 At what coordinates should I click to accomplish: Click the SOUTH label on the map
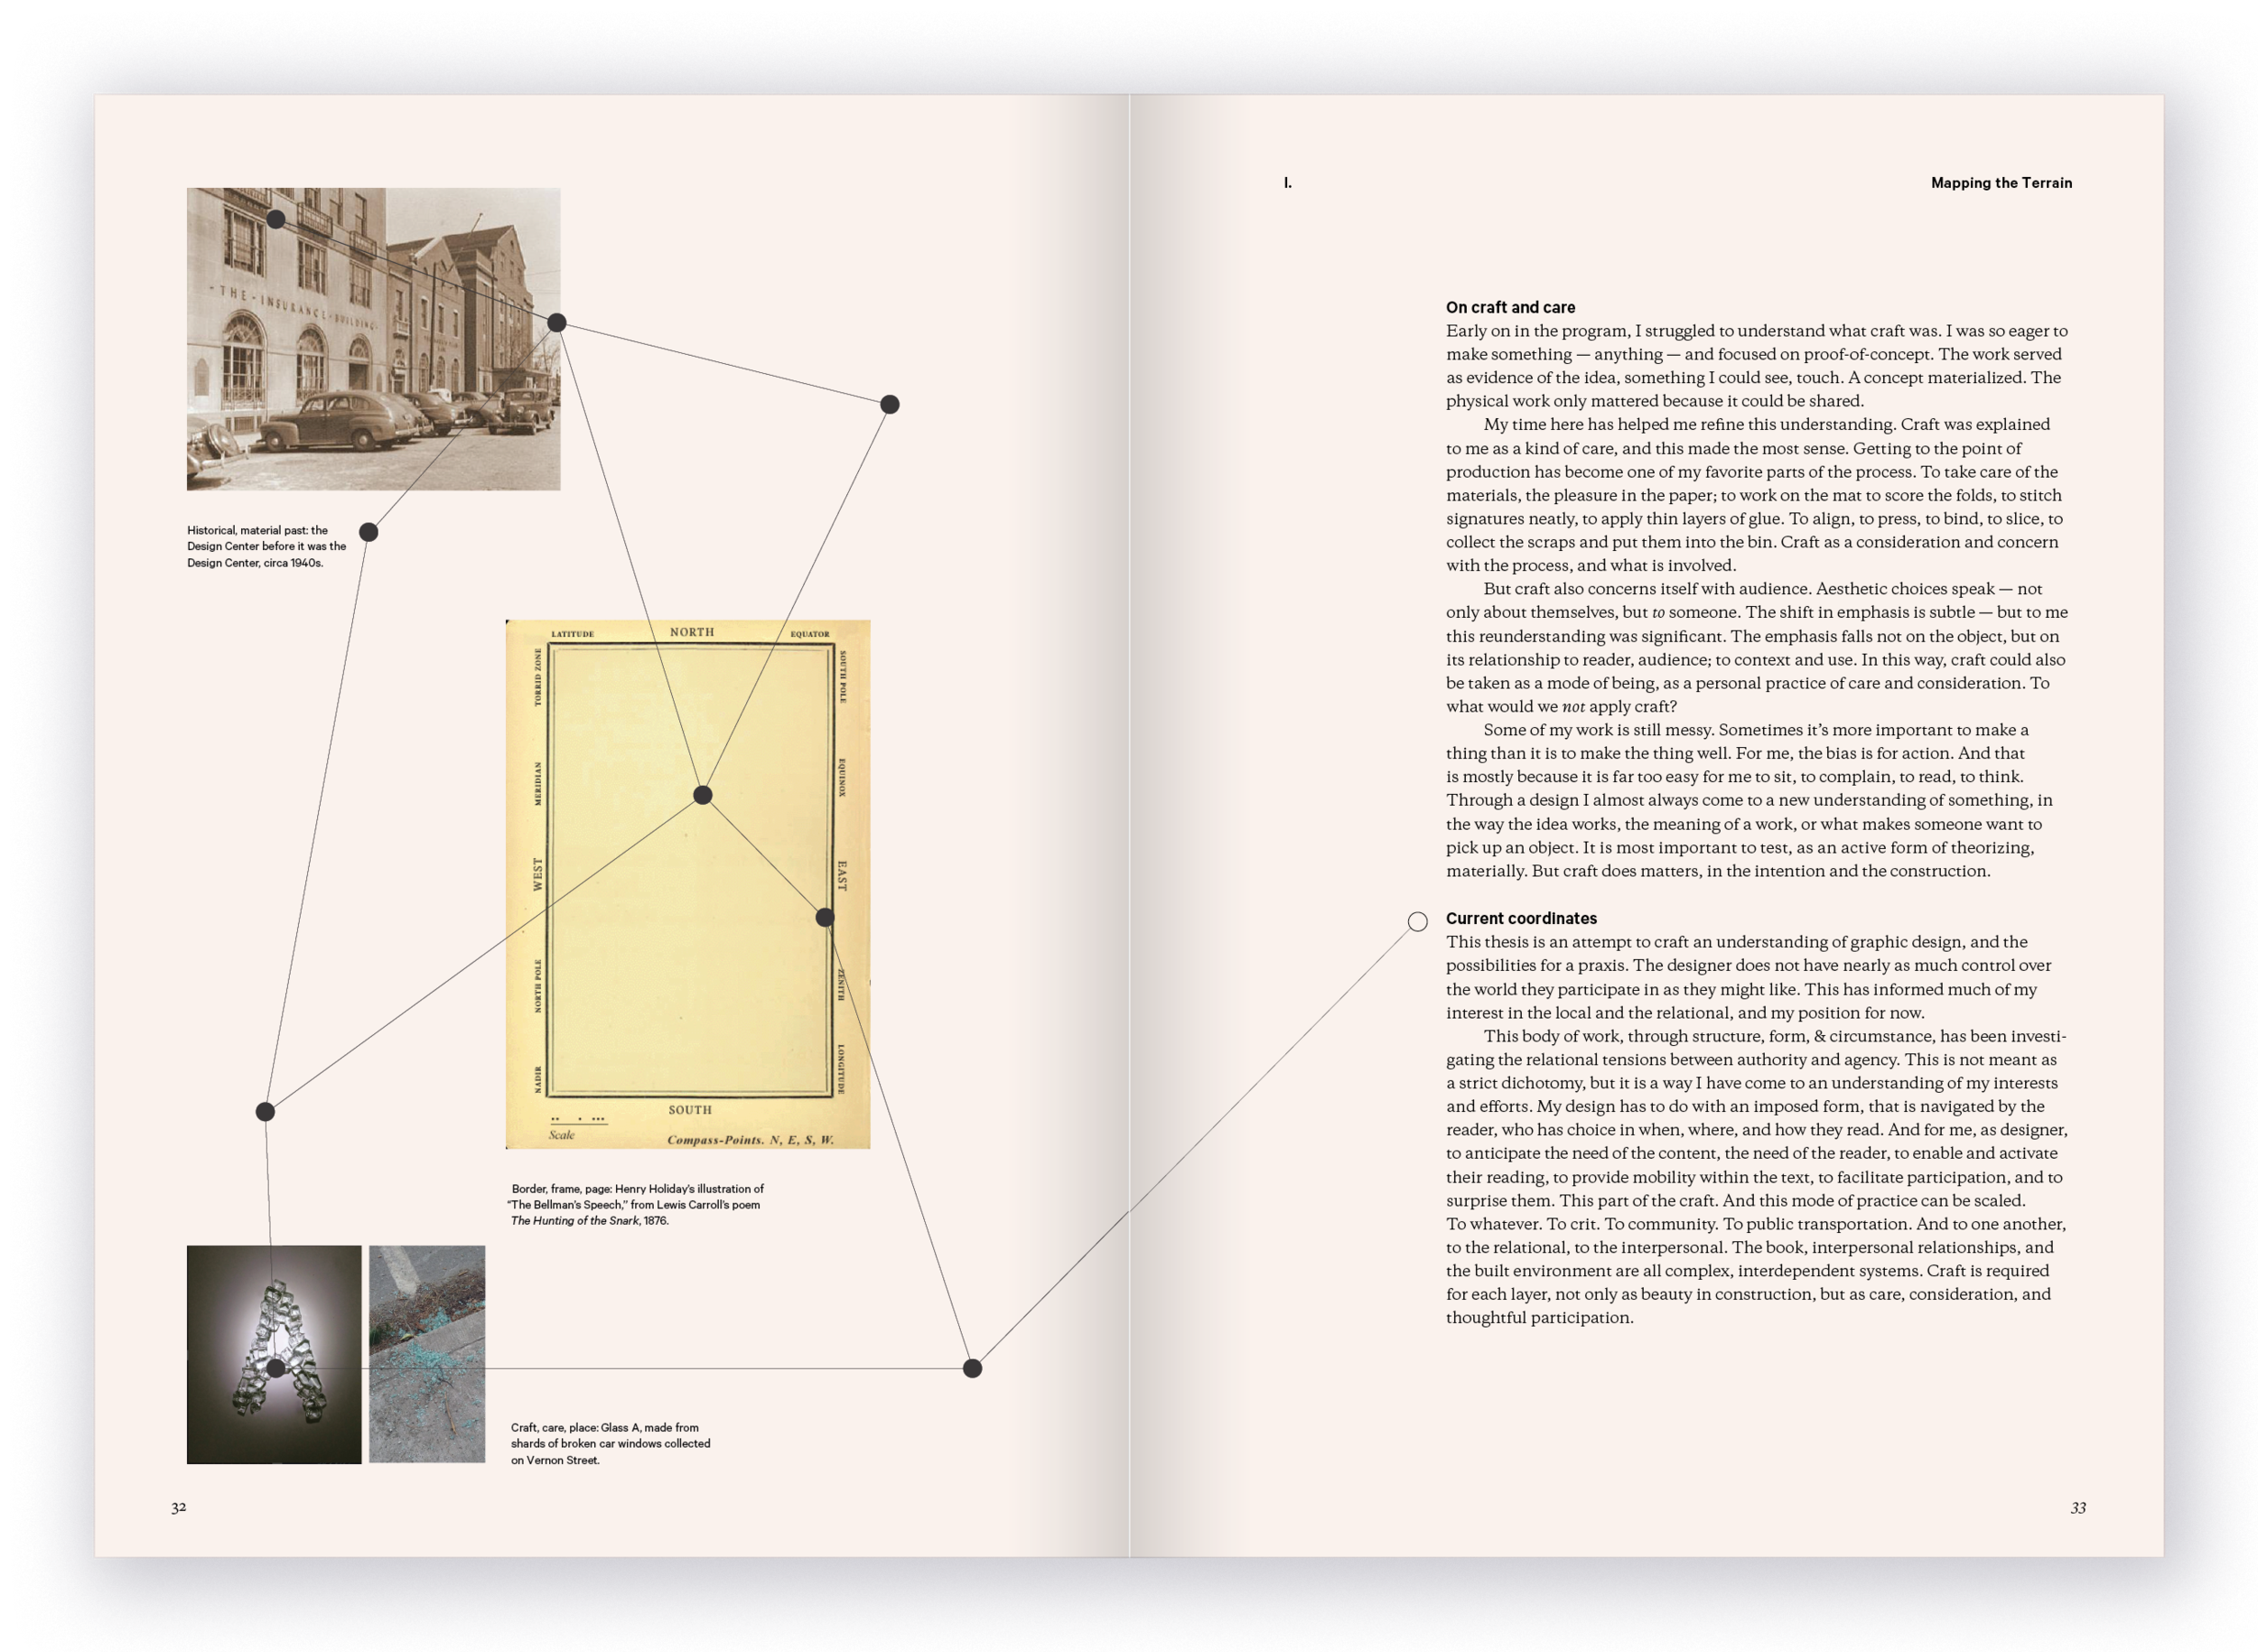[x=690, y=1110]
